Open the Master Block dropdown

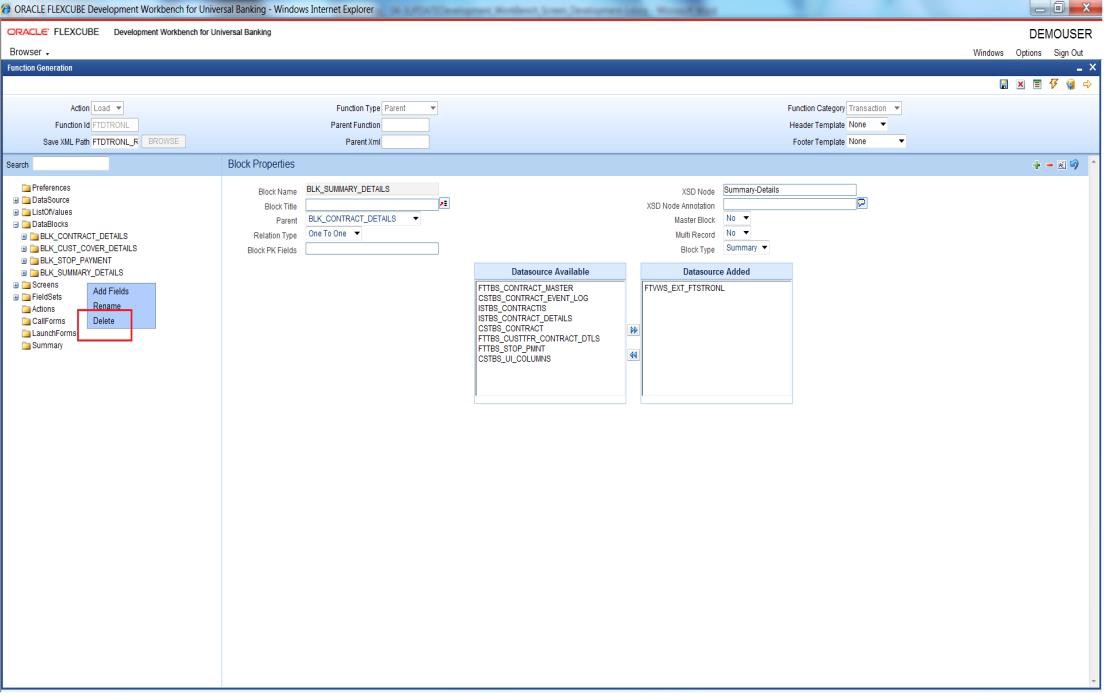tap(737, 218)
